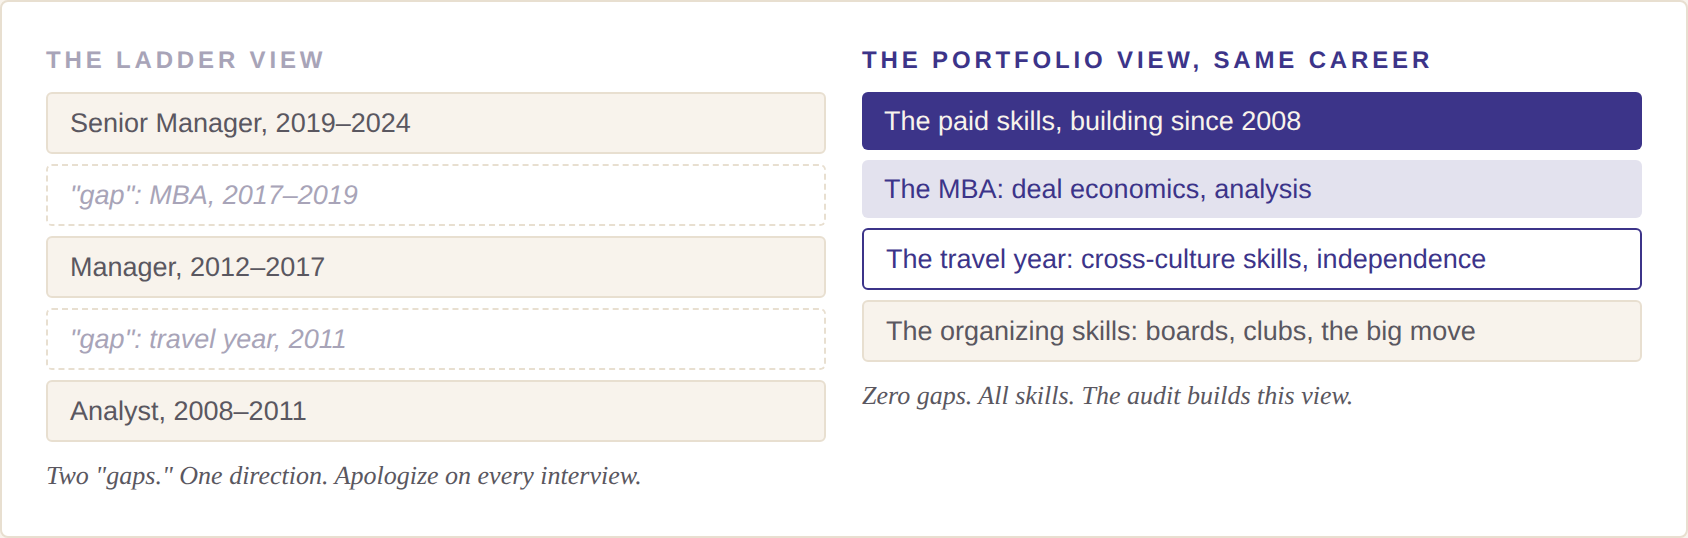The width and height of the screenshot is (1688, 538).
Task: Click the Analyst, 2008–2011 box
Action: click(436, 411)
